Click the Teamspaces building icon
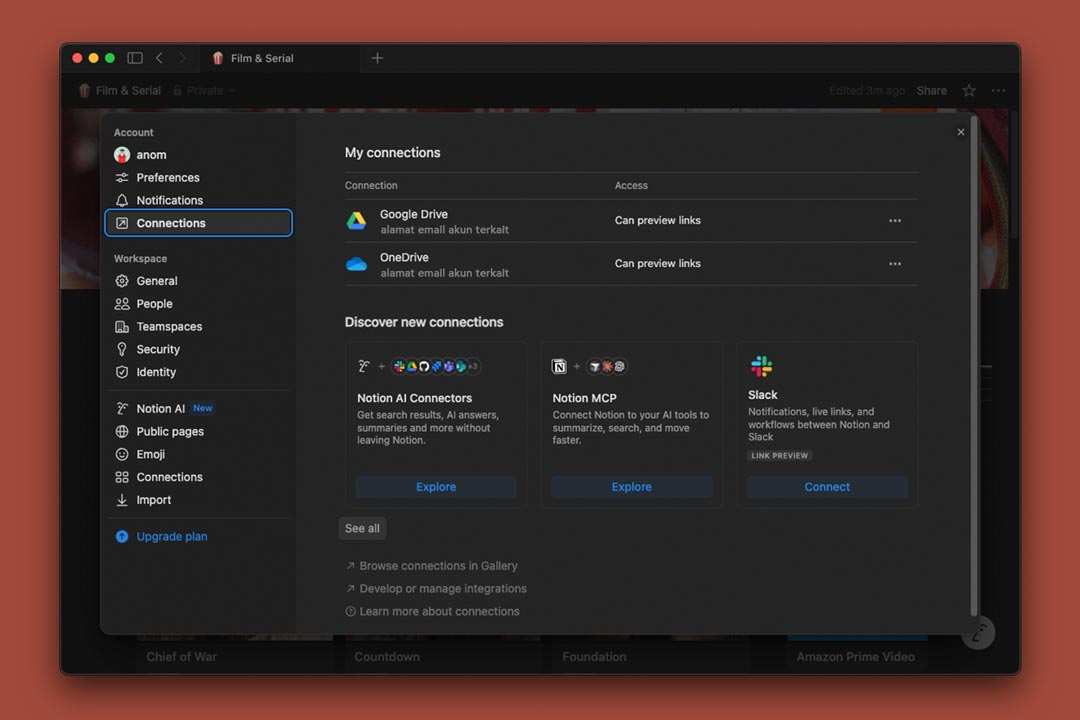1080x720 pixels. point(122,326)
